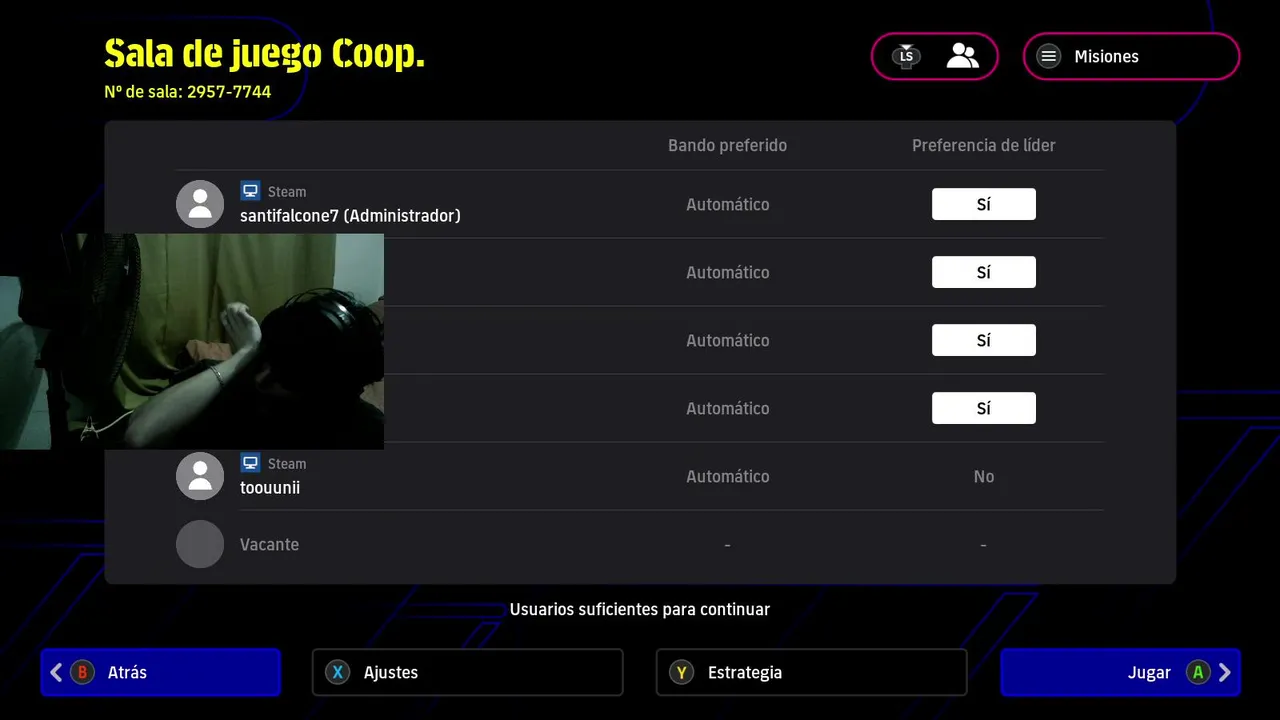Image resolution: width=1280 pixels, height=720 pixels.
Task: Open the Ajustes settings button
Action: coord(467,672)
